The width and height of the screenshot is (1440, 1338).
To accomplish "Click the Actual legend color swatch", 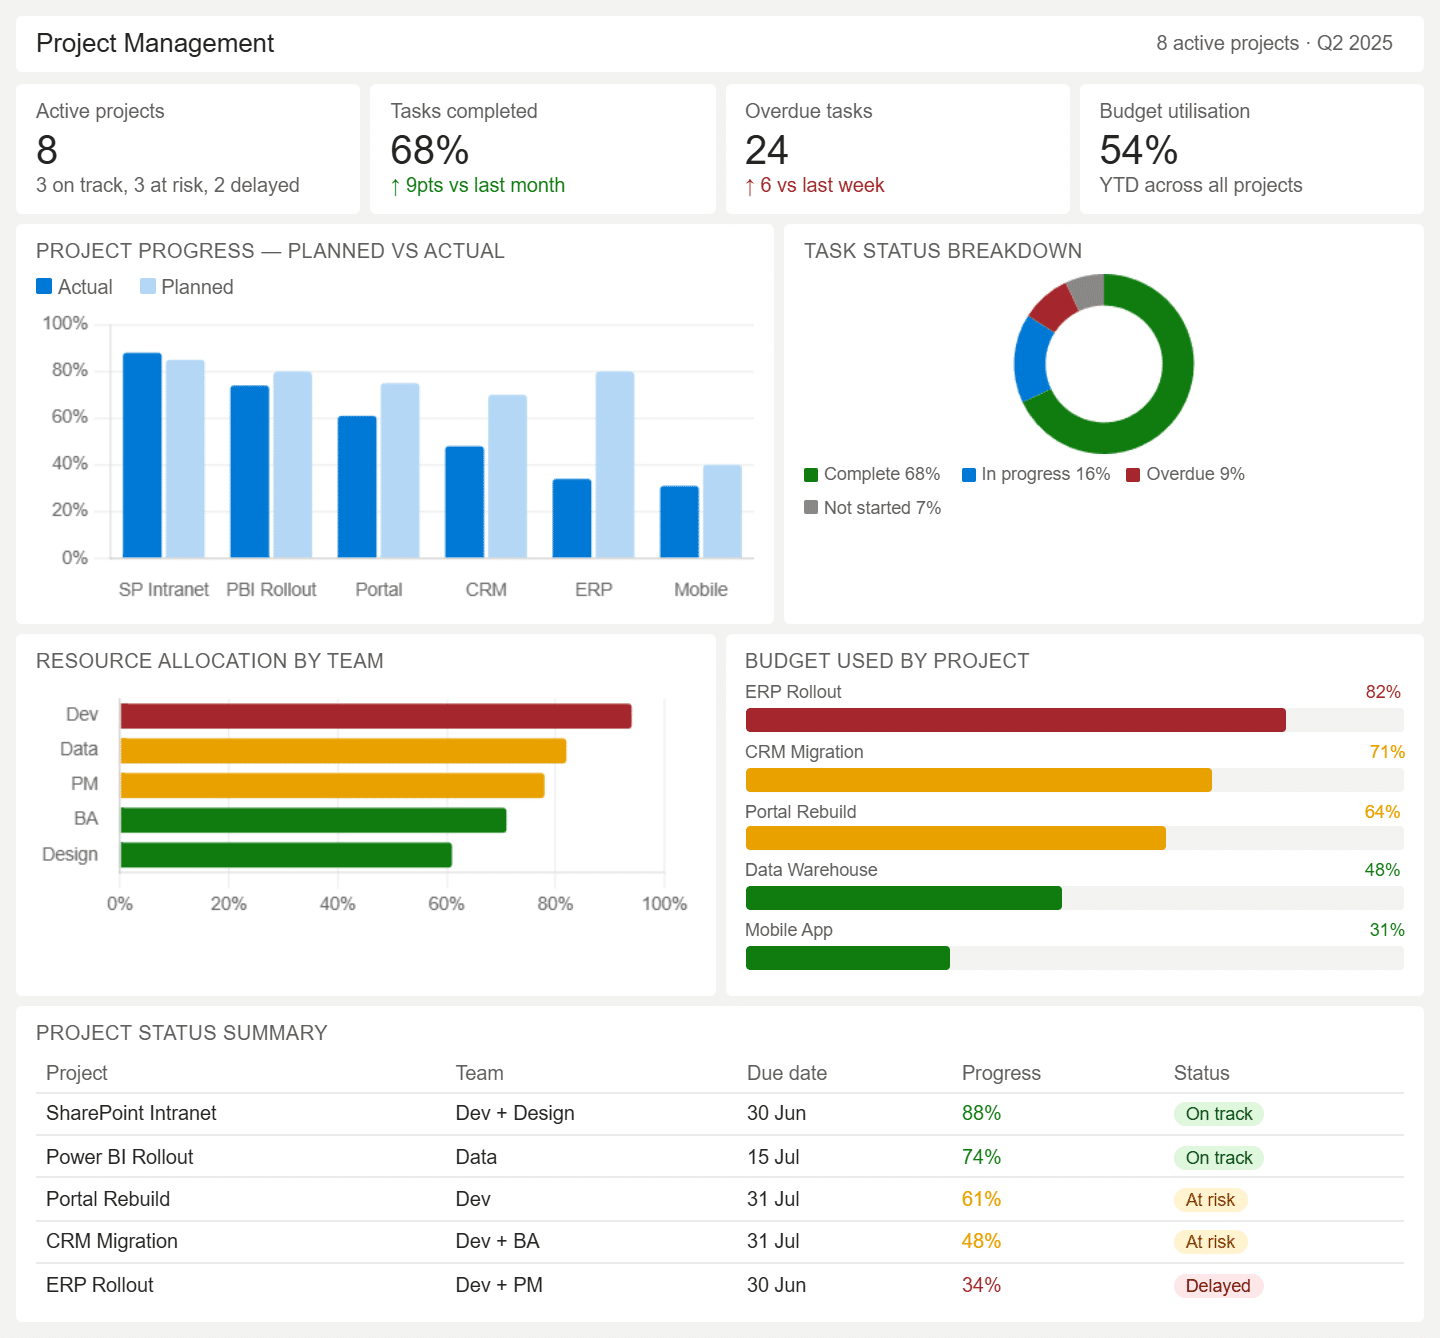I will (x=44, y=286).
